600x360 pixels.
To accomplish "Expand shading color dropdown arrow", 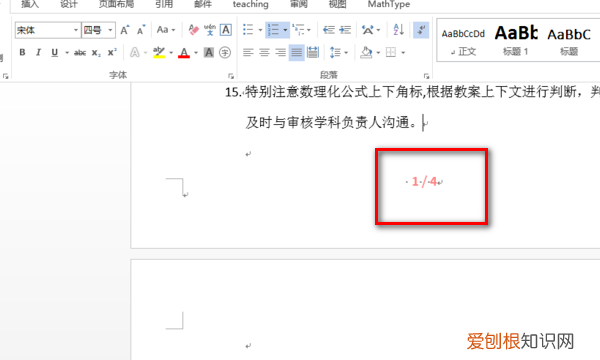I will tap(378, 52).
